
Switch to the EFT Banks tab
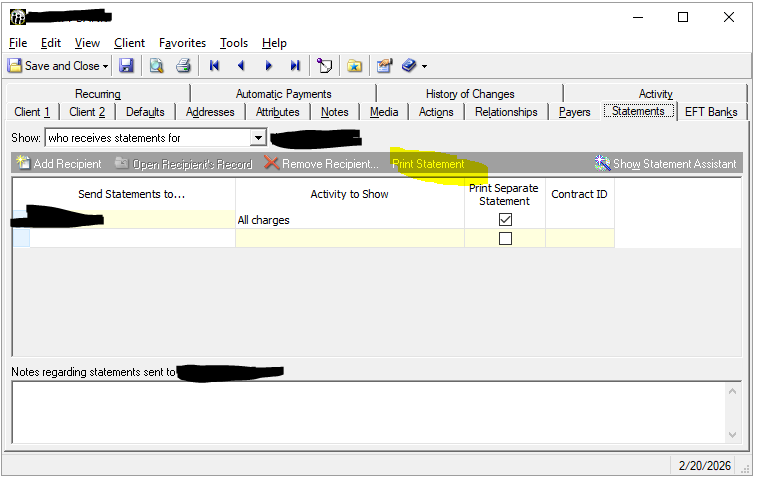pyautogui.click(x=711, y=112)
